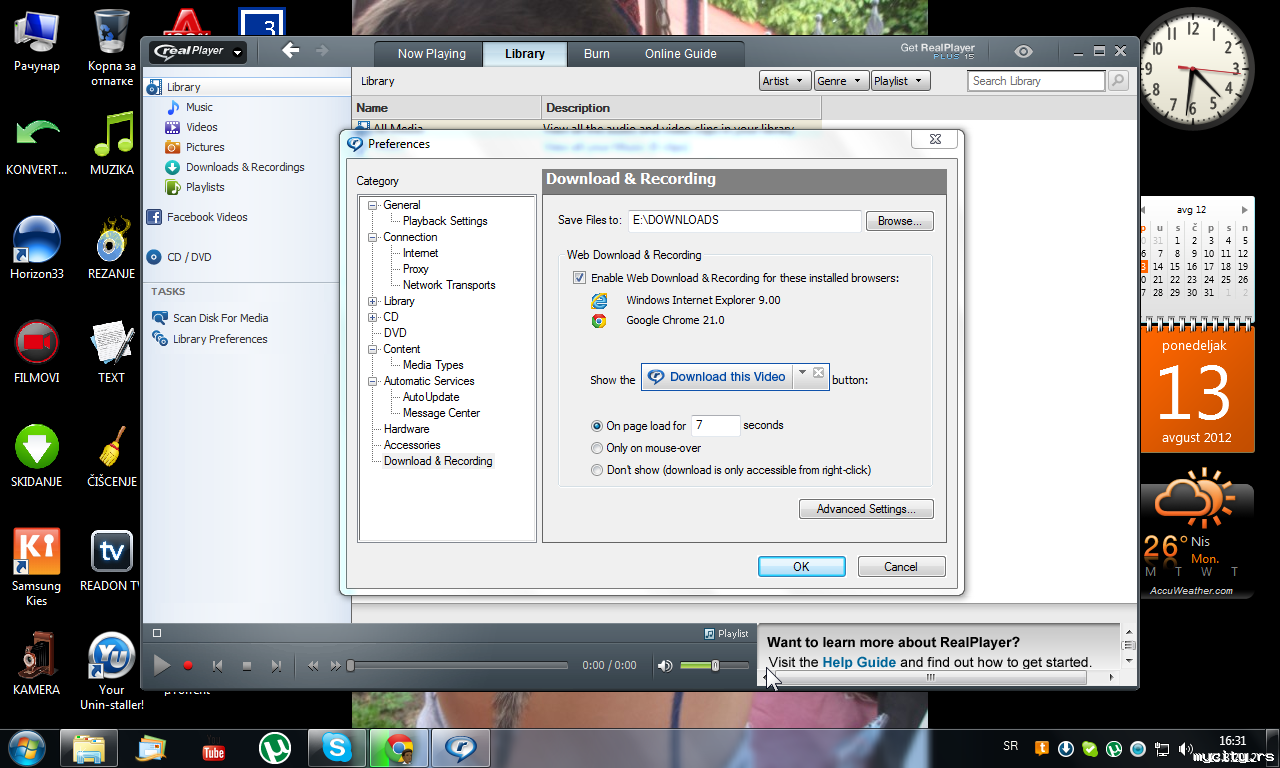
Task: Select the FILMOVI desktop icon
Action: coord(37,352)
